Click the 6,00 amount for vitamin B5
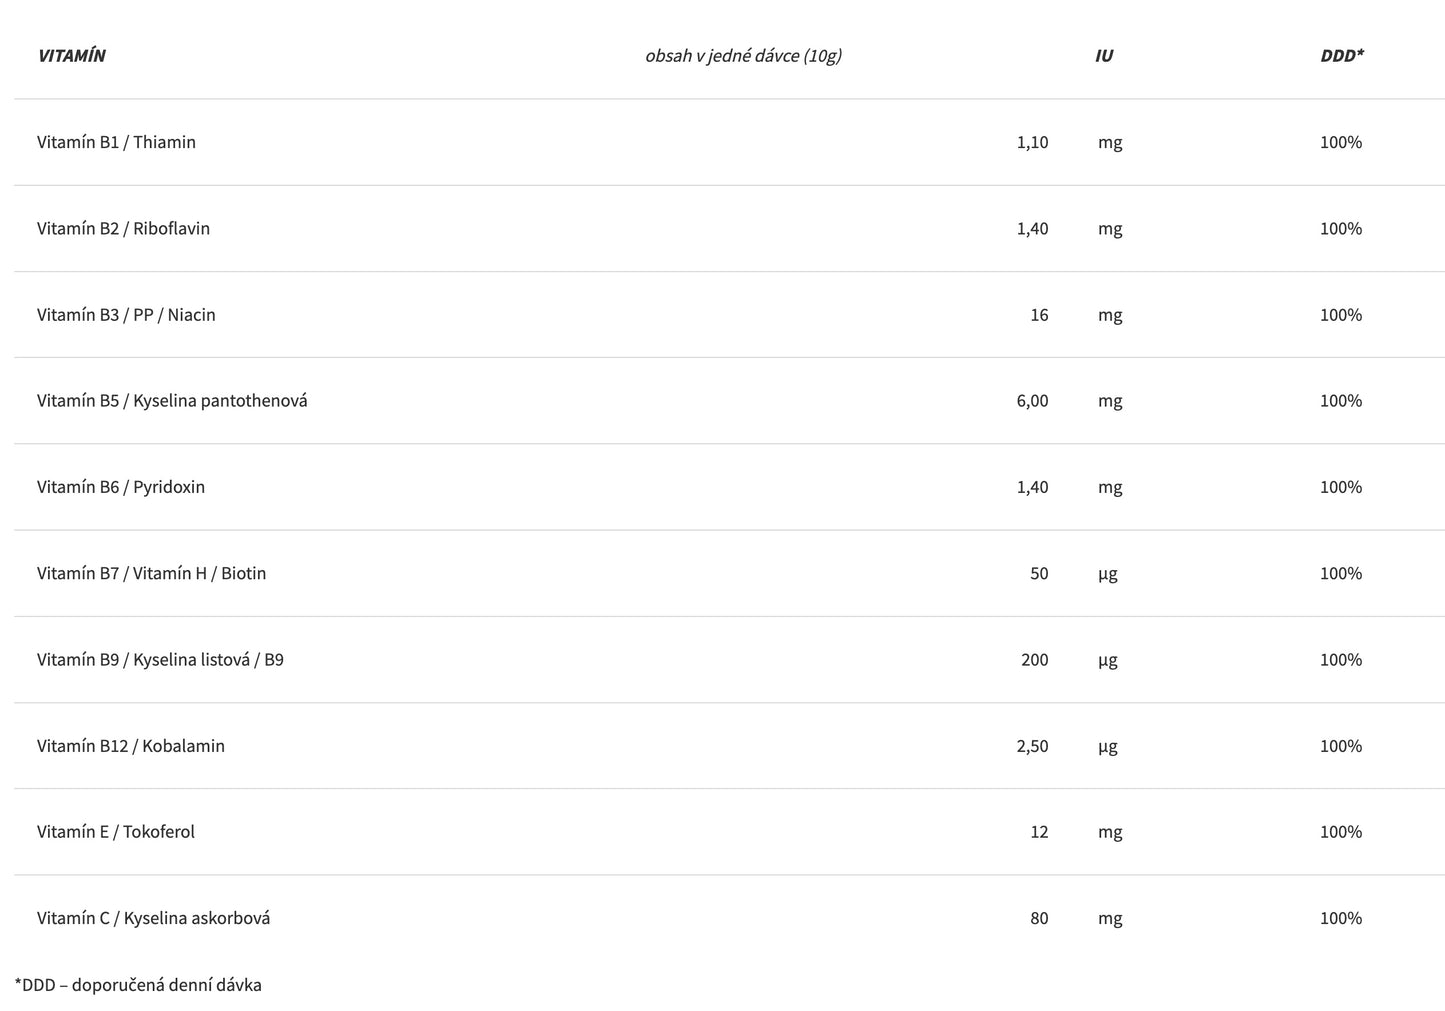 [1032, 401]
